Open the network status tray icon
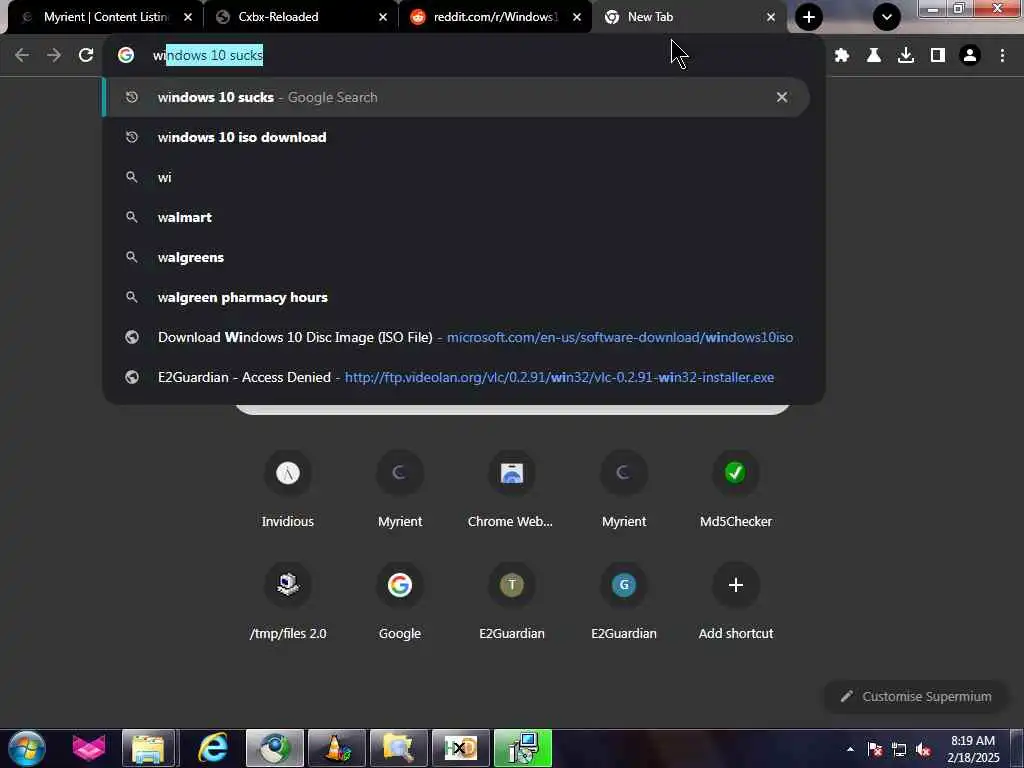 [899, 750]
